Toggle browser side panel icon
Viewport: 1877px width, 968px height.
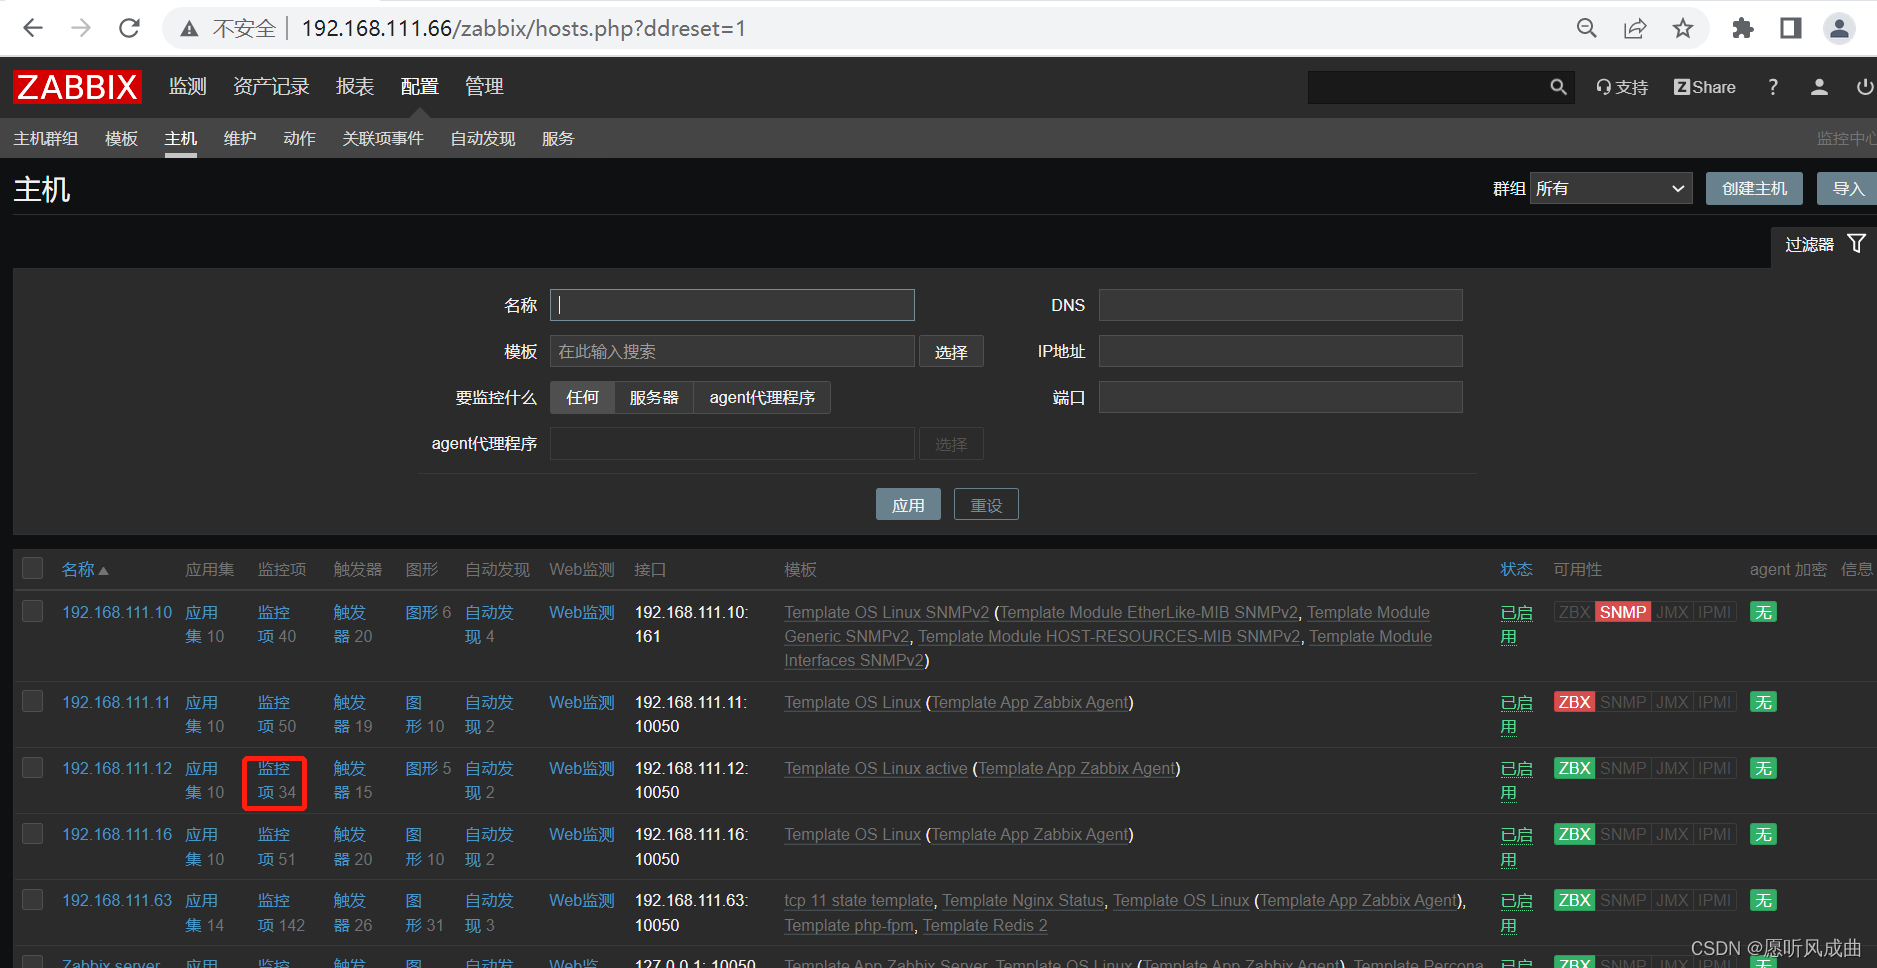tap(1791, 28)
